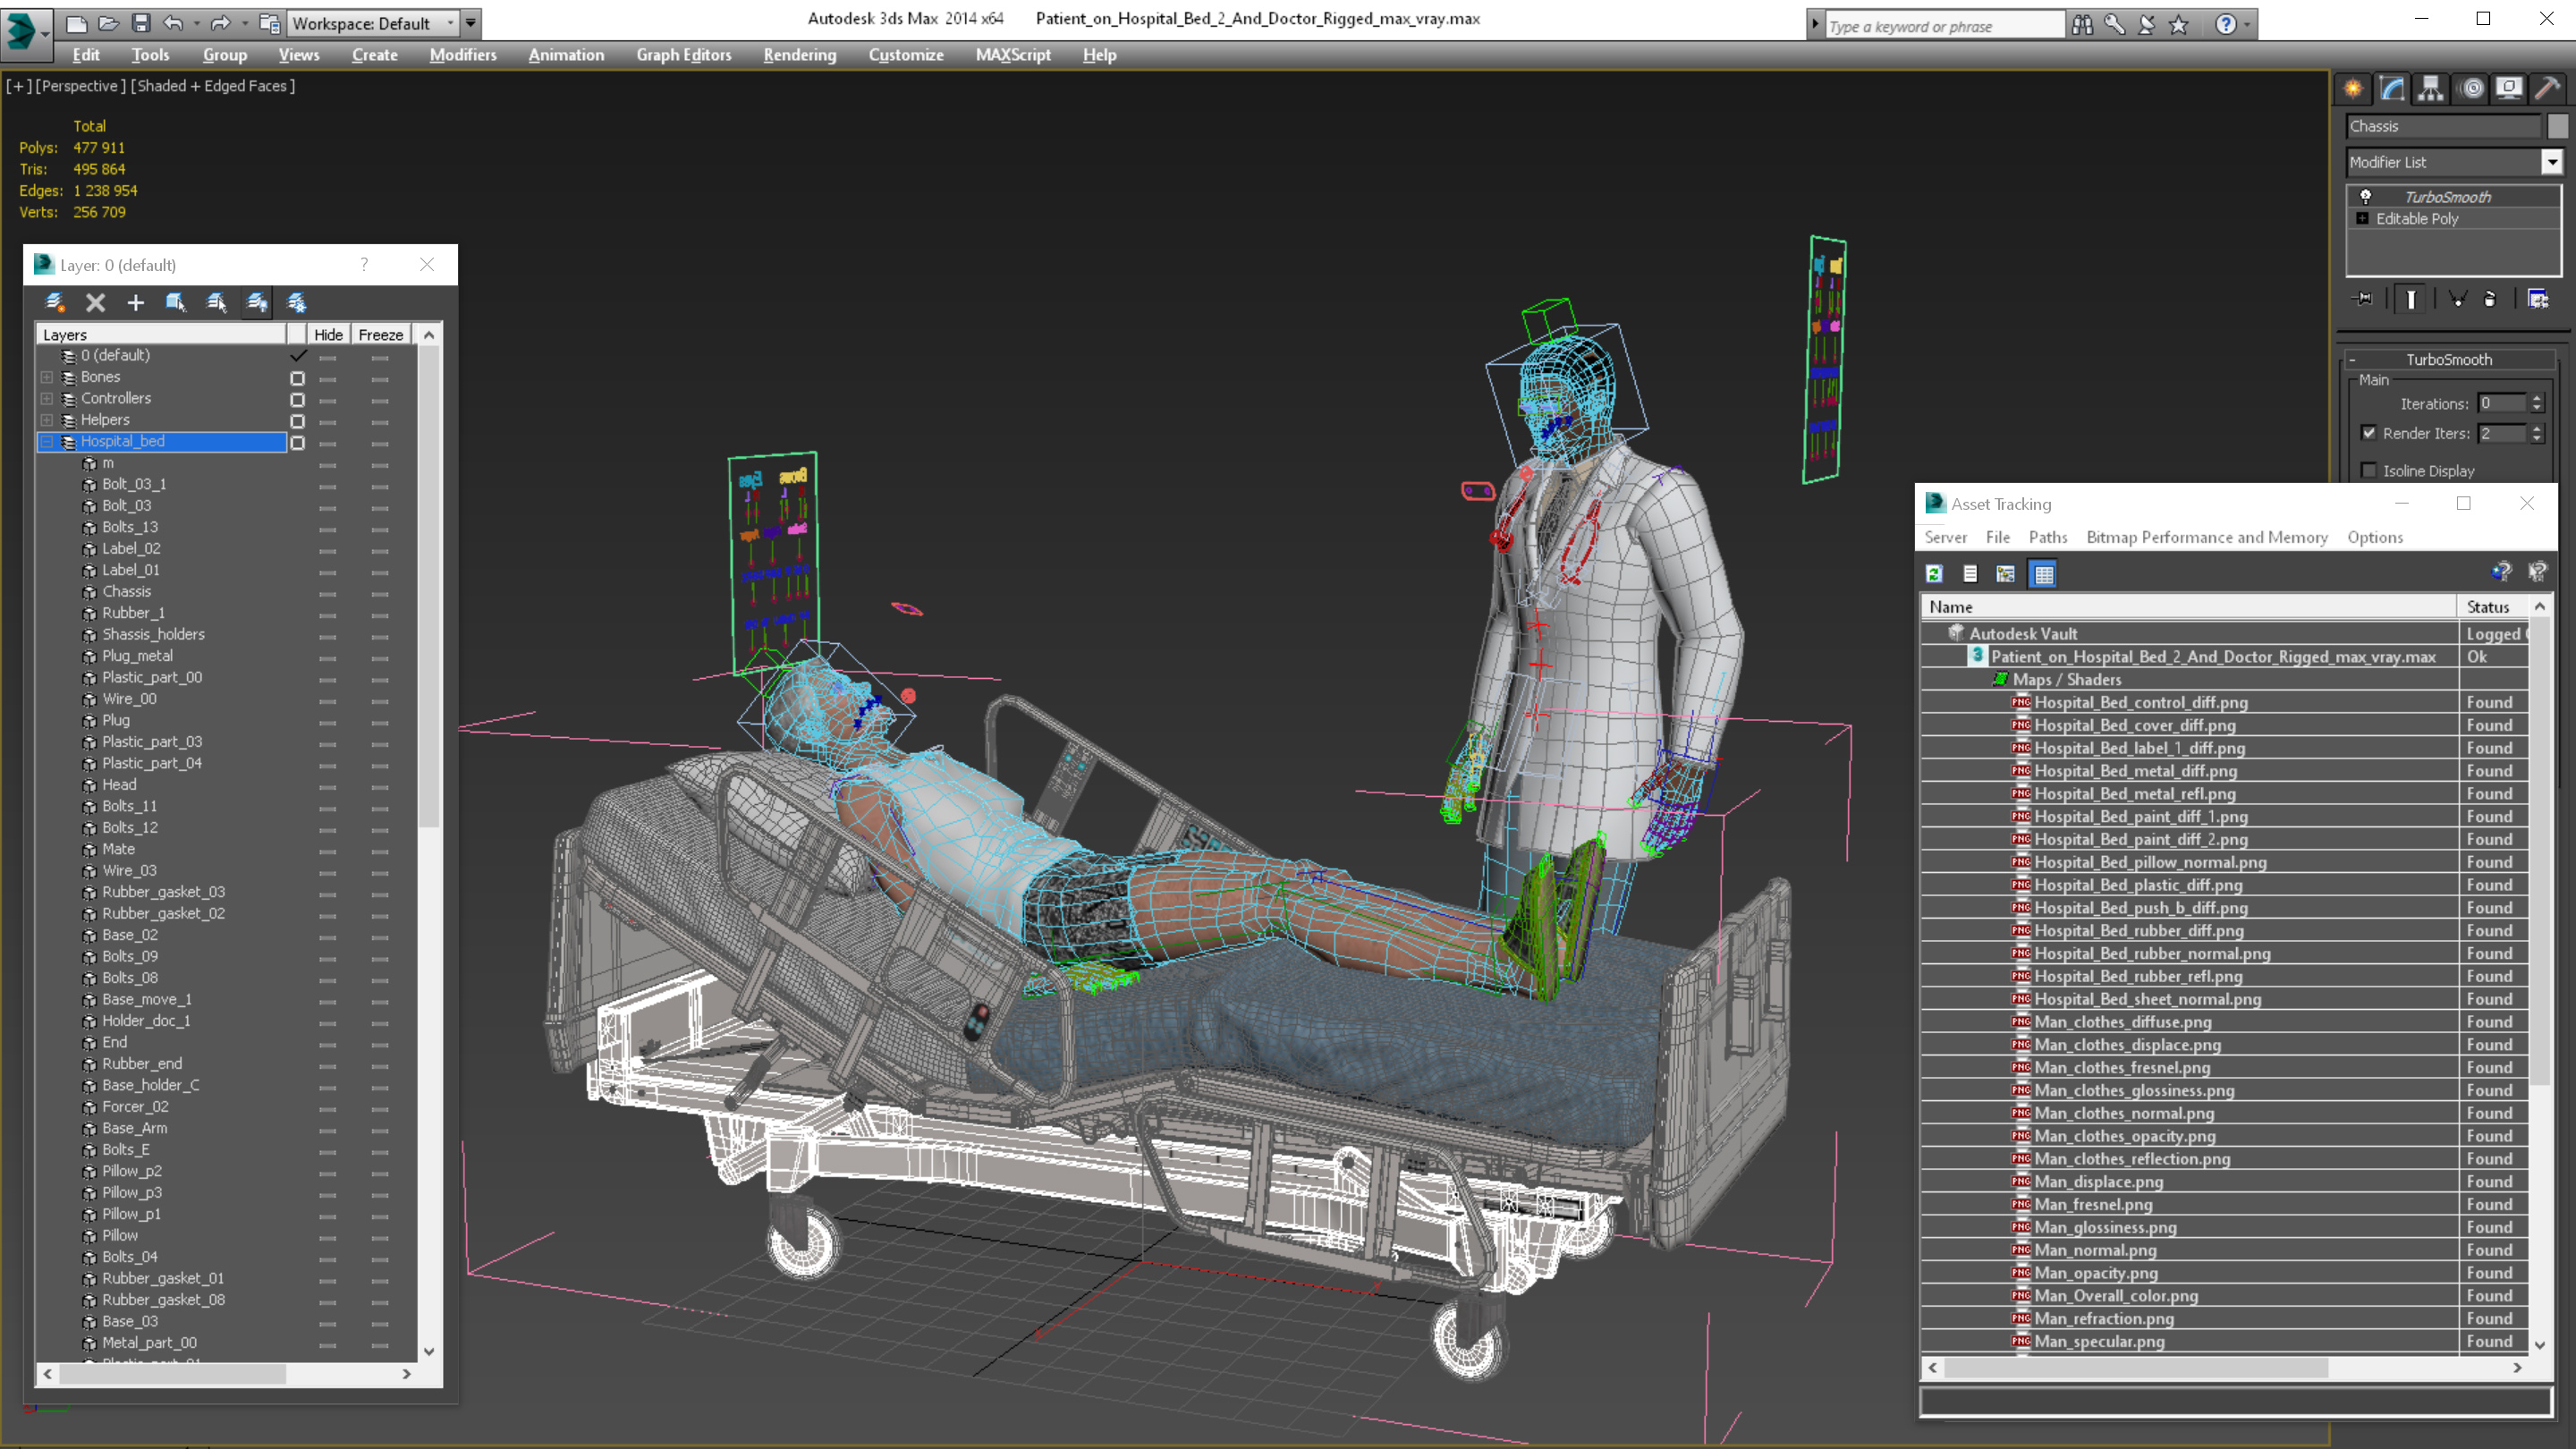Click Configure Modifier Sets icon
The height and width of the screenshot is (1449, 2576).
click(x=2538, y=298)
